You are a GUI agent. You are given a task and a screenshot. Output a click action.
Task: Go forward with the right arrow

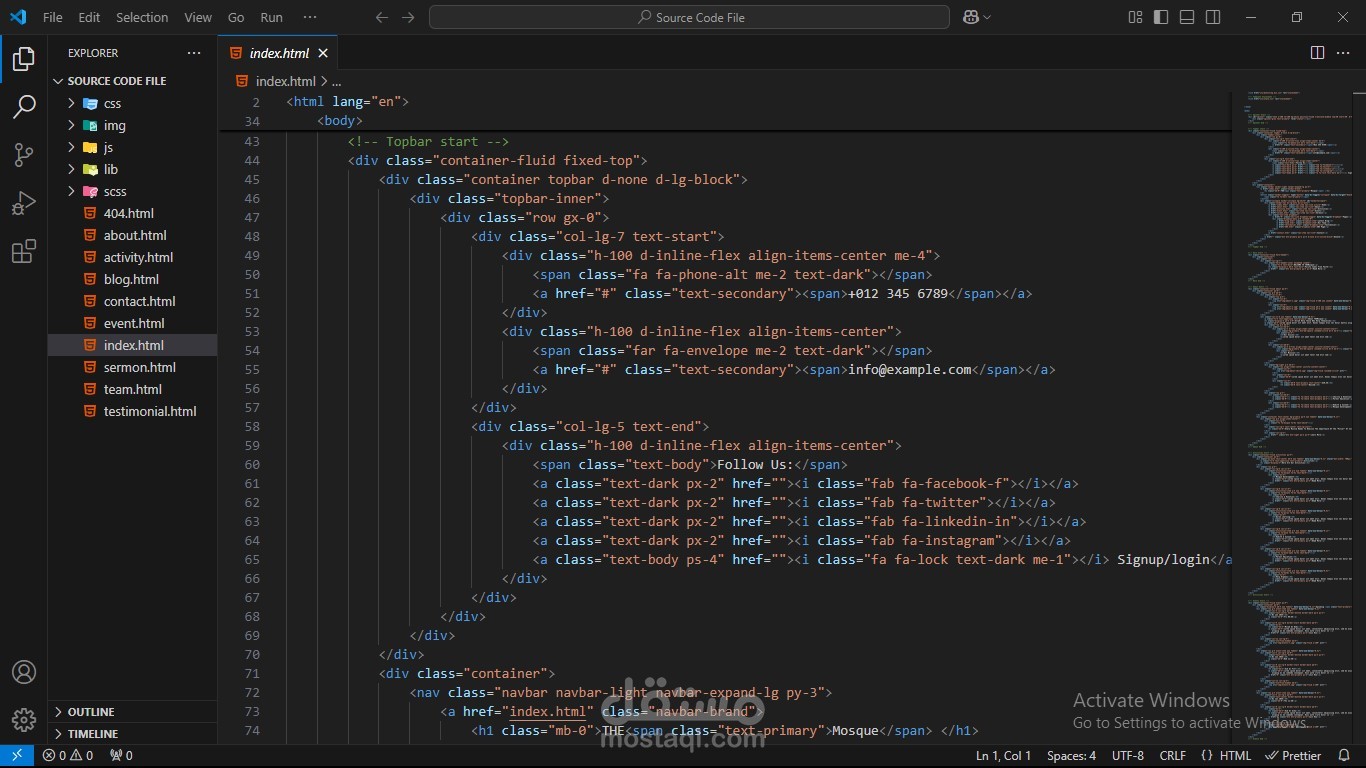pyautogui.click(x=407, y=17)
